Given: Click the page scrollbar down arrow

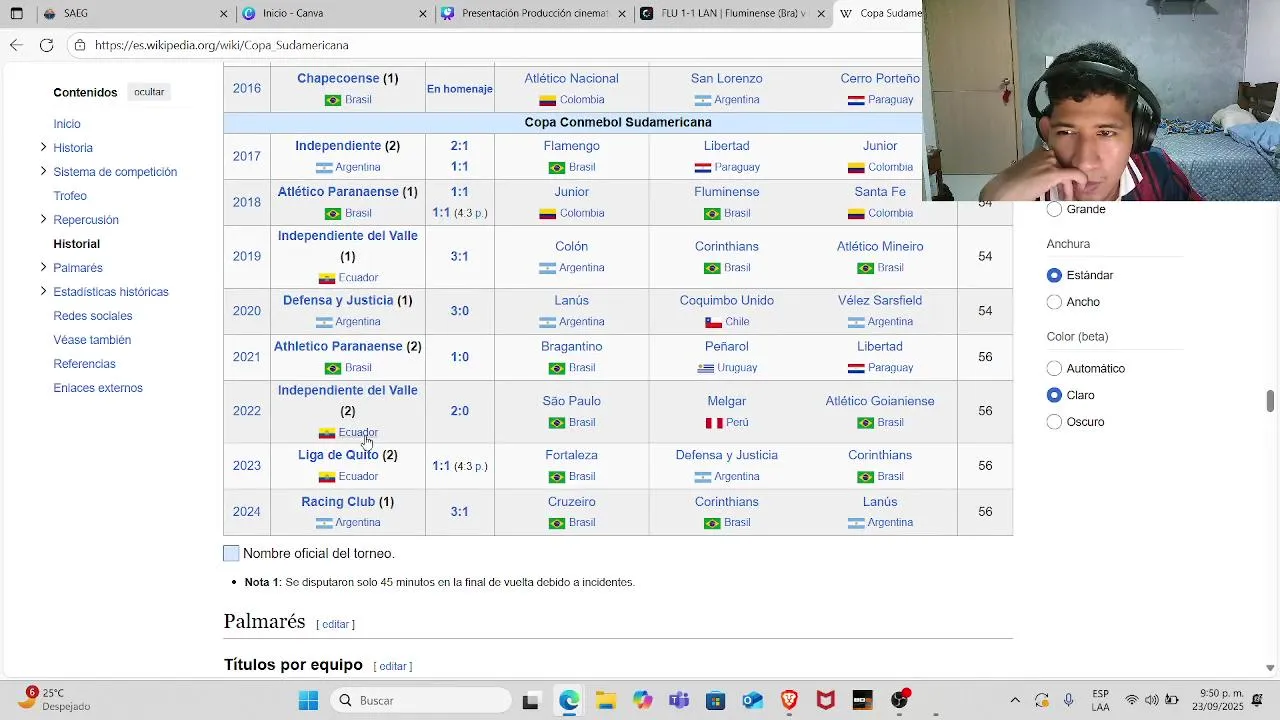Looking at the screenshot, I should coord(1270,668).
